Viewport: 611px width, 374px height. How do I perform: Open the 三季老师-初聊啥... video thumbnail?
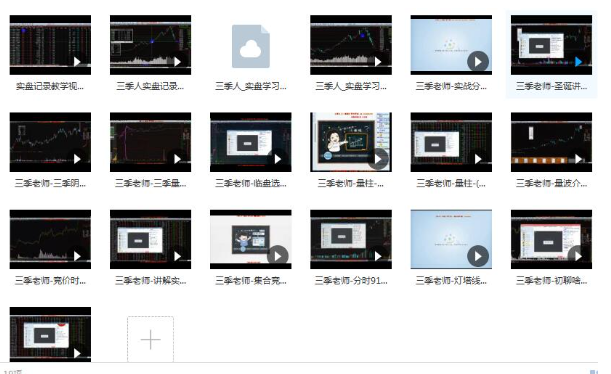551,239
